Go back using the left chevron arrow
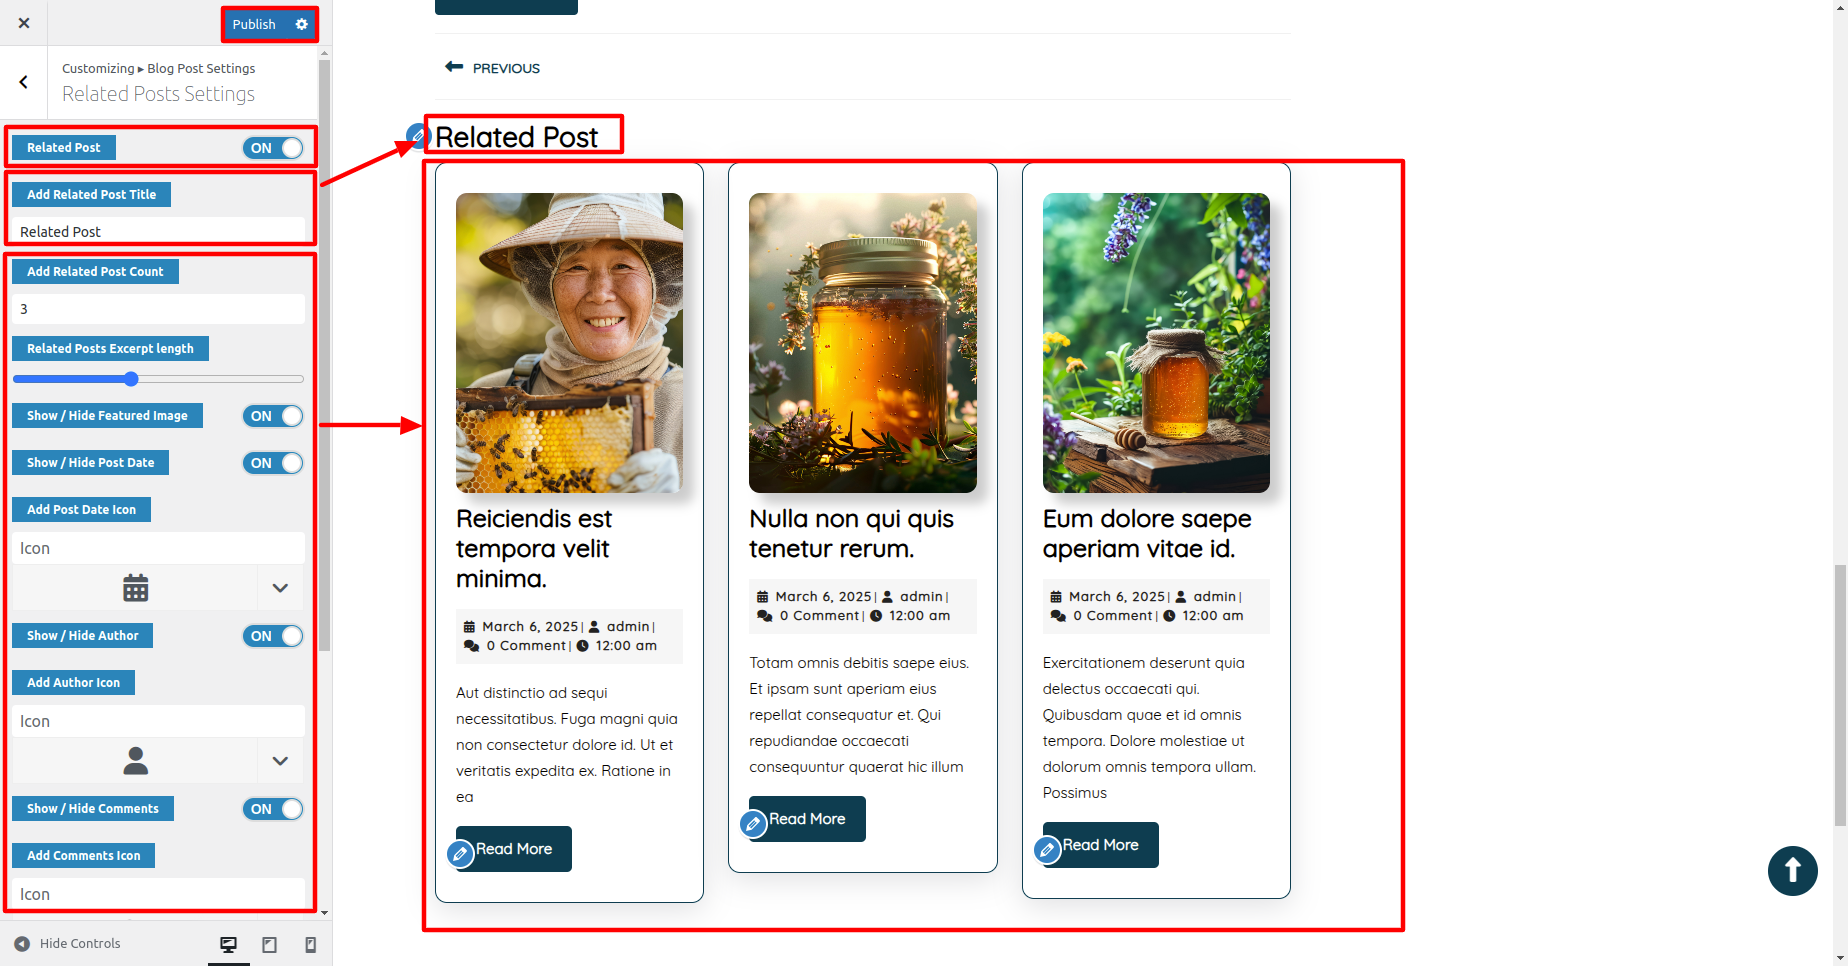The image size is (1848, 966). pyautogui.click(x=24, y=82)
